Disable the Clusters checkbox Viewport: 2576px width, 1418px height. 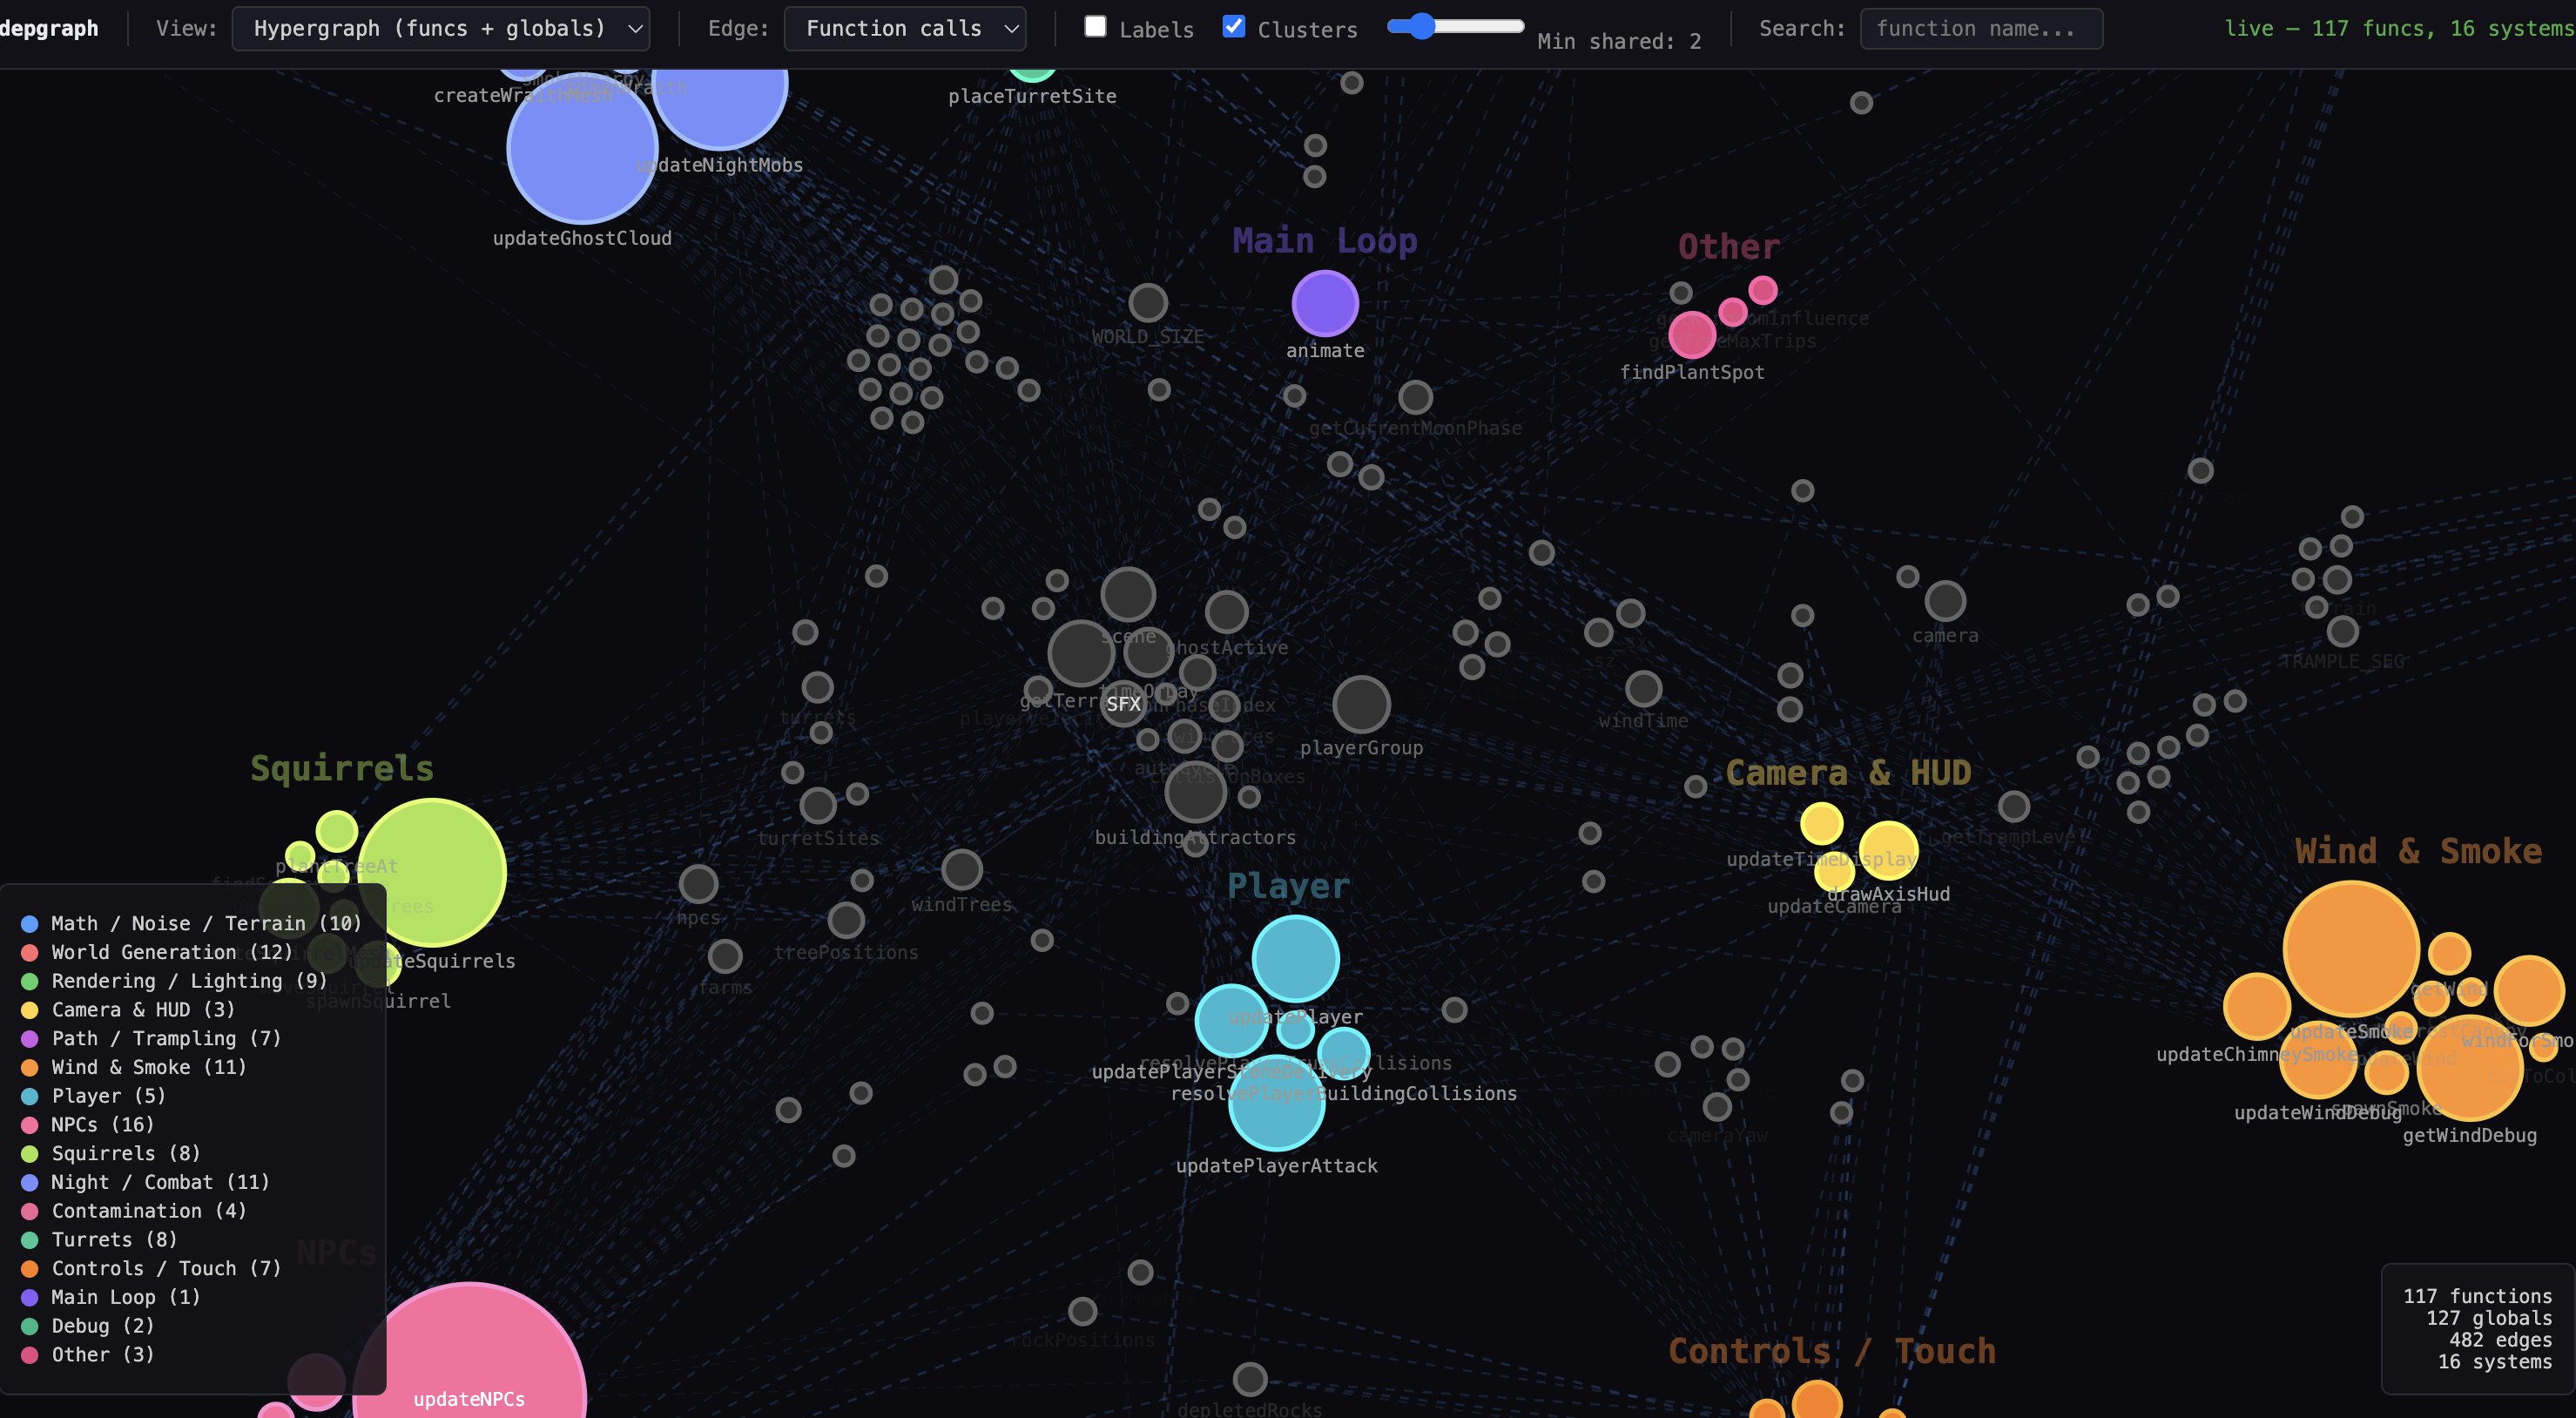(x=1234, y=27)
